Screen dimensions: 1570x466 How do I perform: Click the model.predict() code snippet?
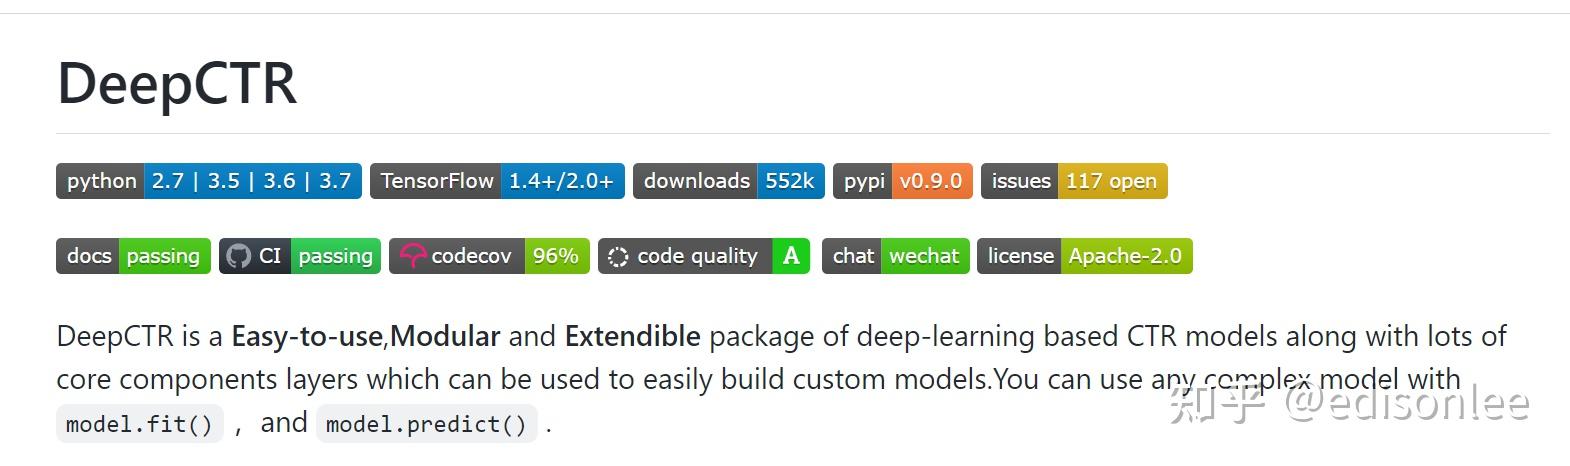click(x=426, y=424)
